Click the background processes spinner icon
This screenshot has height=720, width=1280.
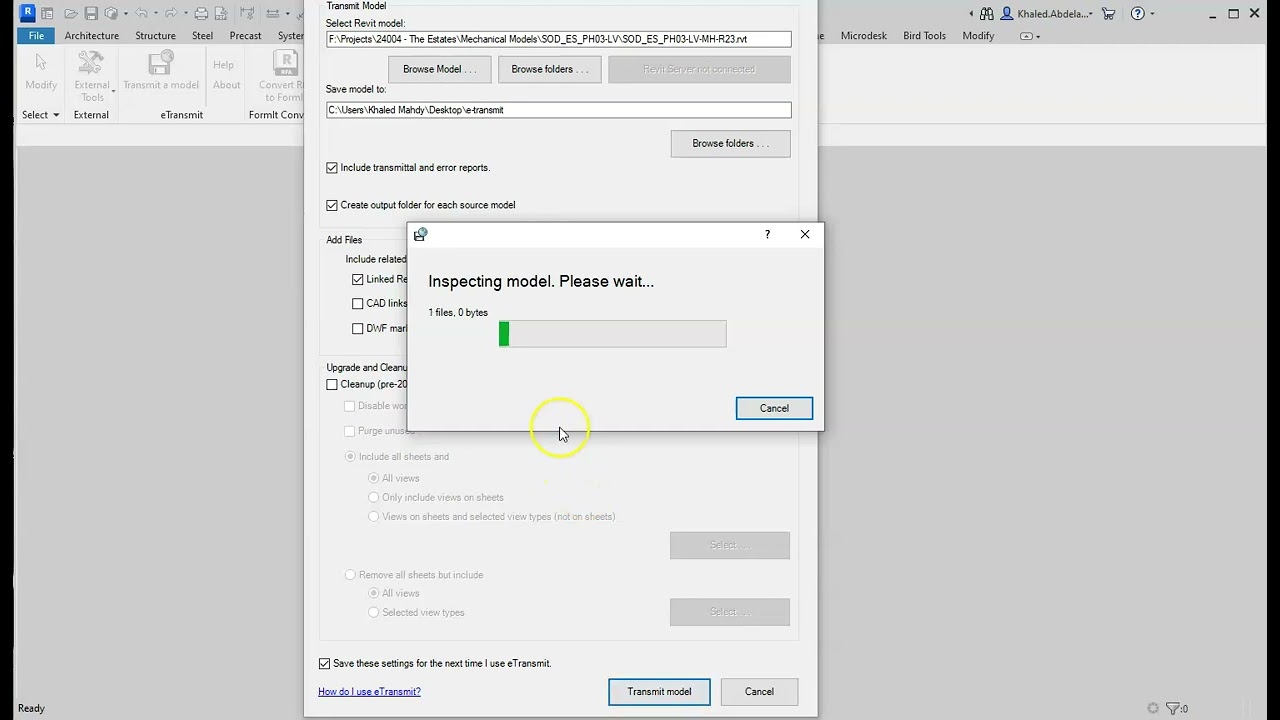[1153, 708]
